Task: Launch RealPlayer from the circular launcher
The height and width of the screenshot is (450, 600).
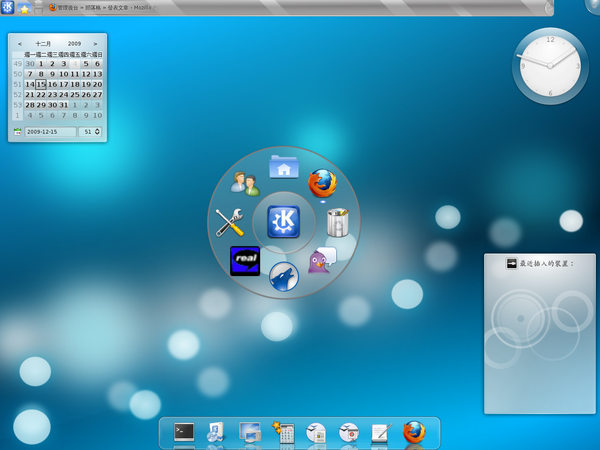Action: 245,261
